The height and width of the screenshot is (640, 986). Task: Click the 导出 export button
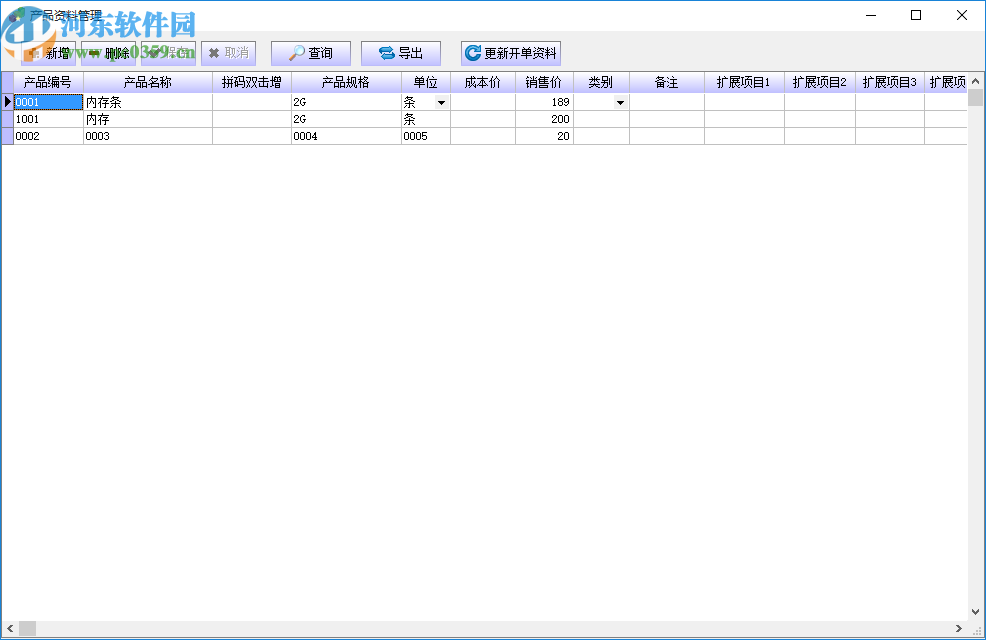[401, 53]
